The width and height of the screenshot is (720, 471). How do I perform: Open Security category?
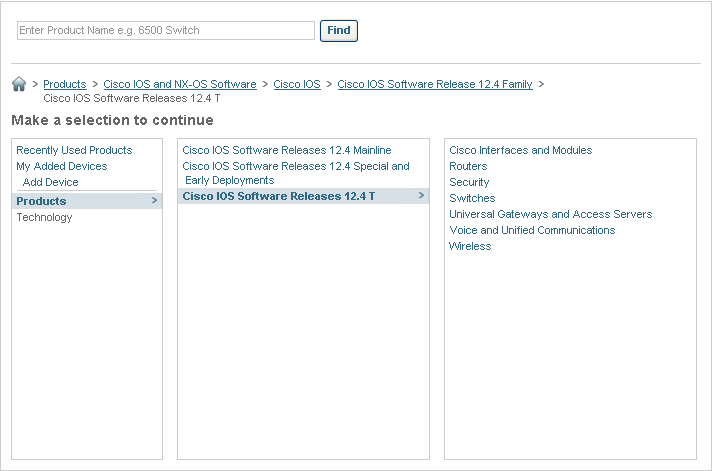pyautogui.click(x=469, y=182)
